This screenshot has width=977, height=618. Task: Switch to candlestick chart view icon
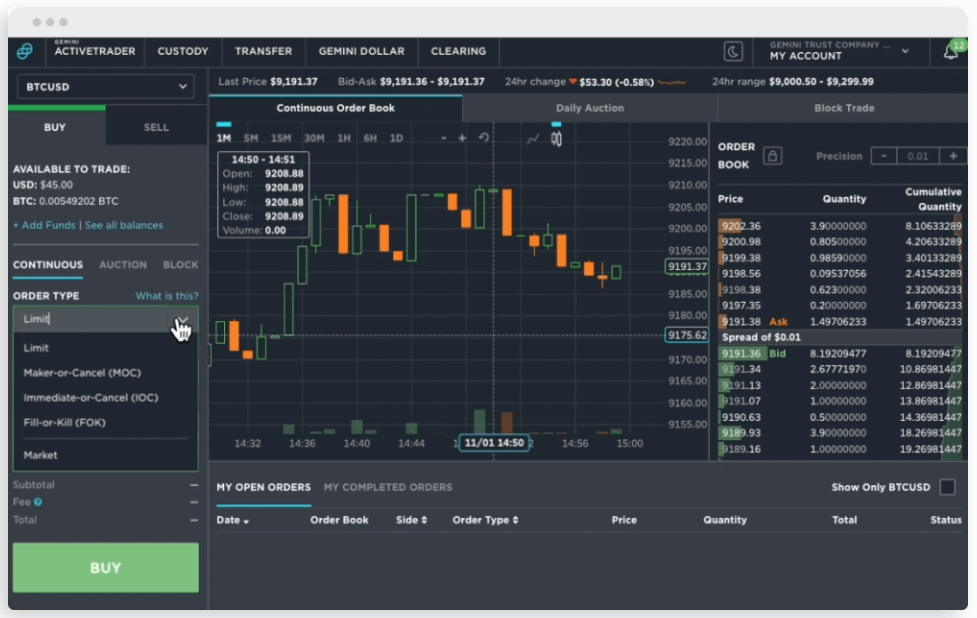[556, 139]
